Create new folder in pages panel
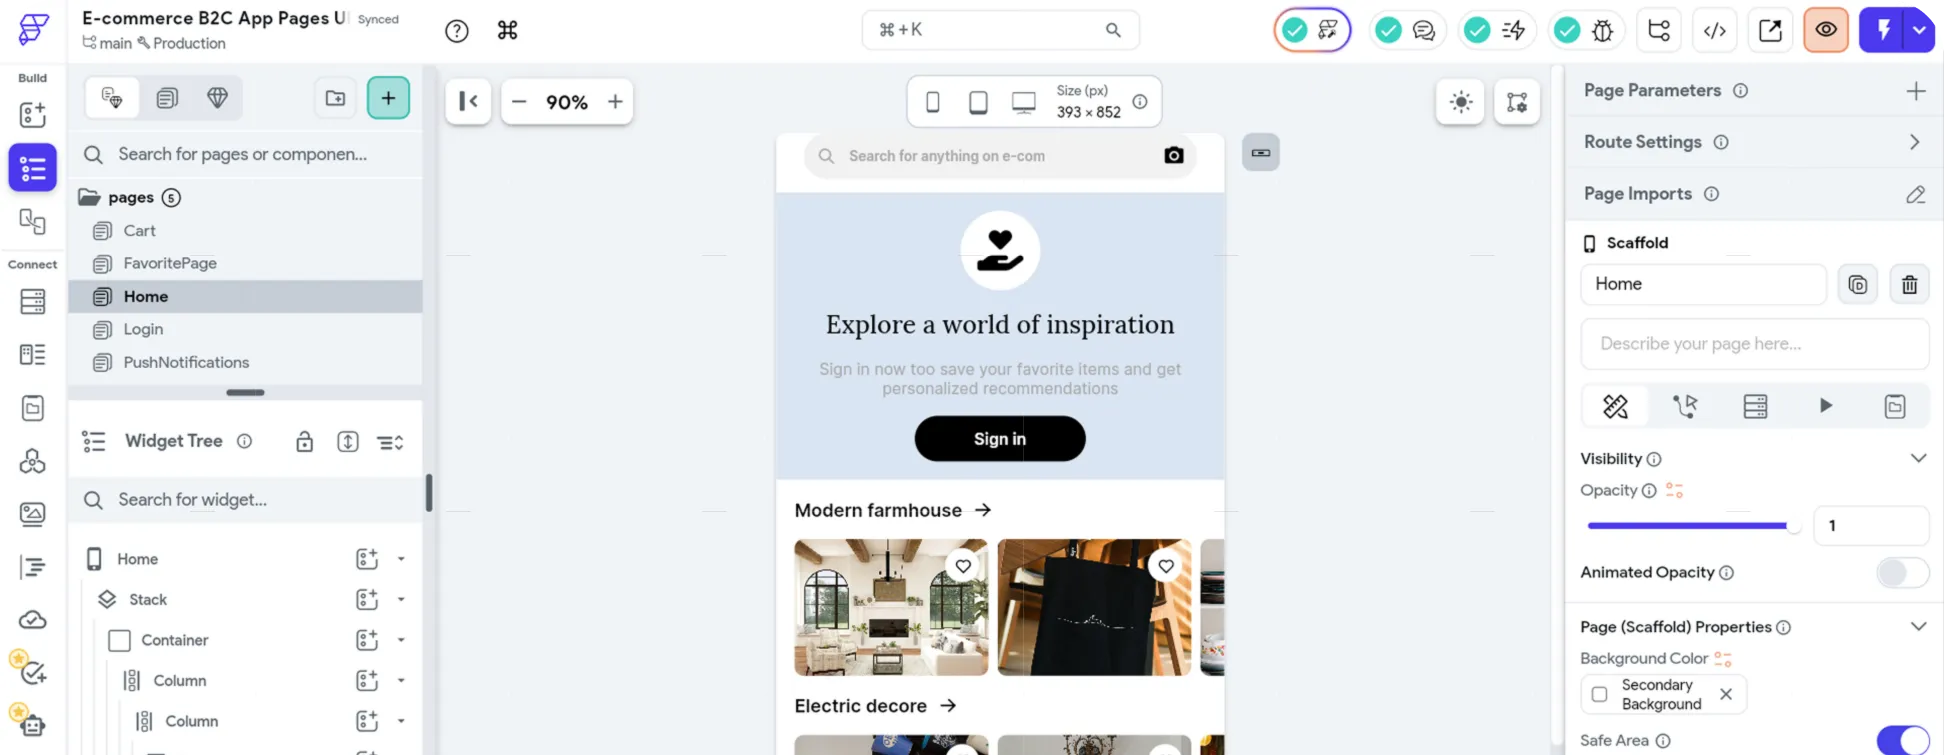 point(336,98)
